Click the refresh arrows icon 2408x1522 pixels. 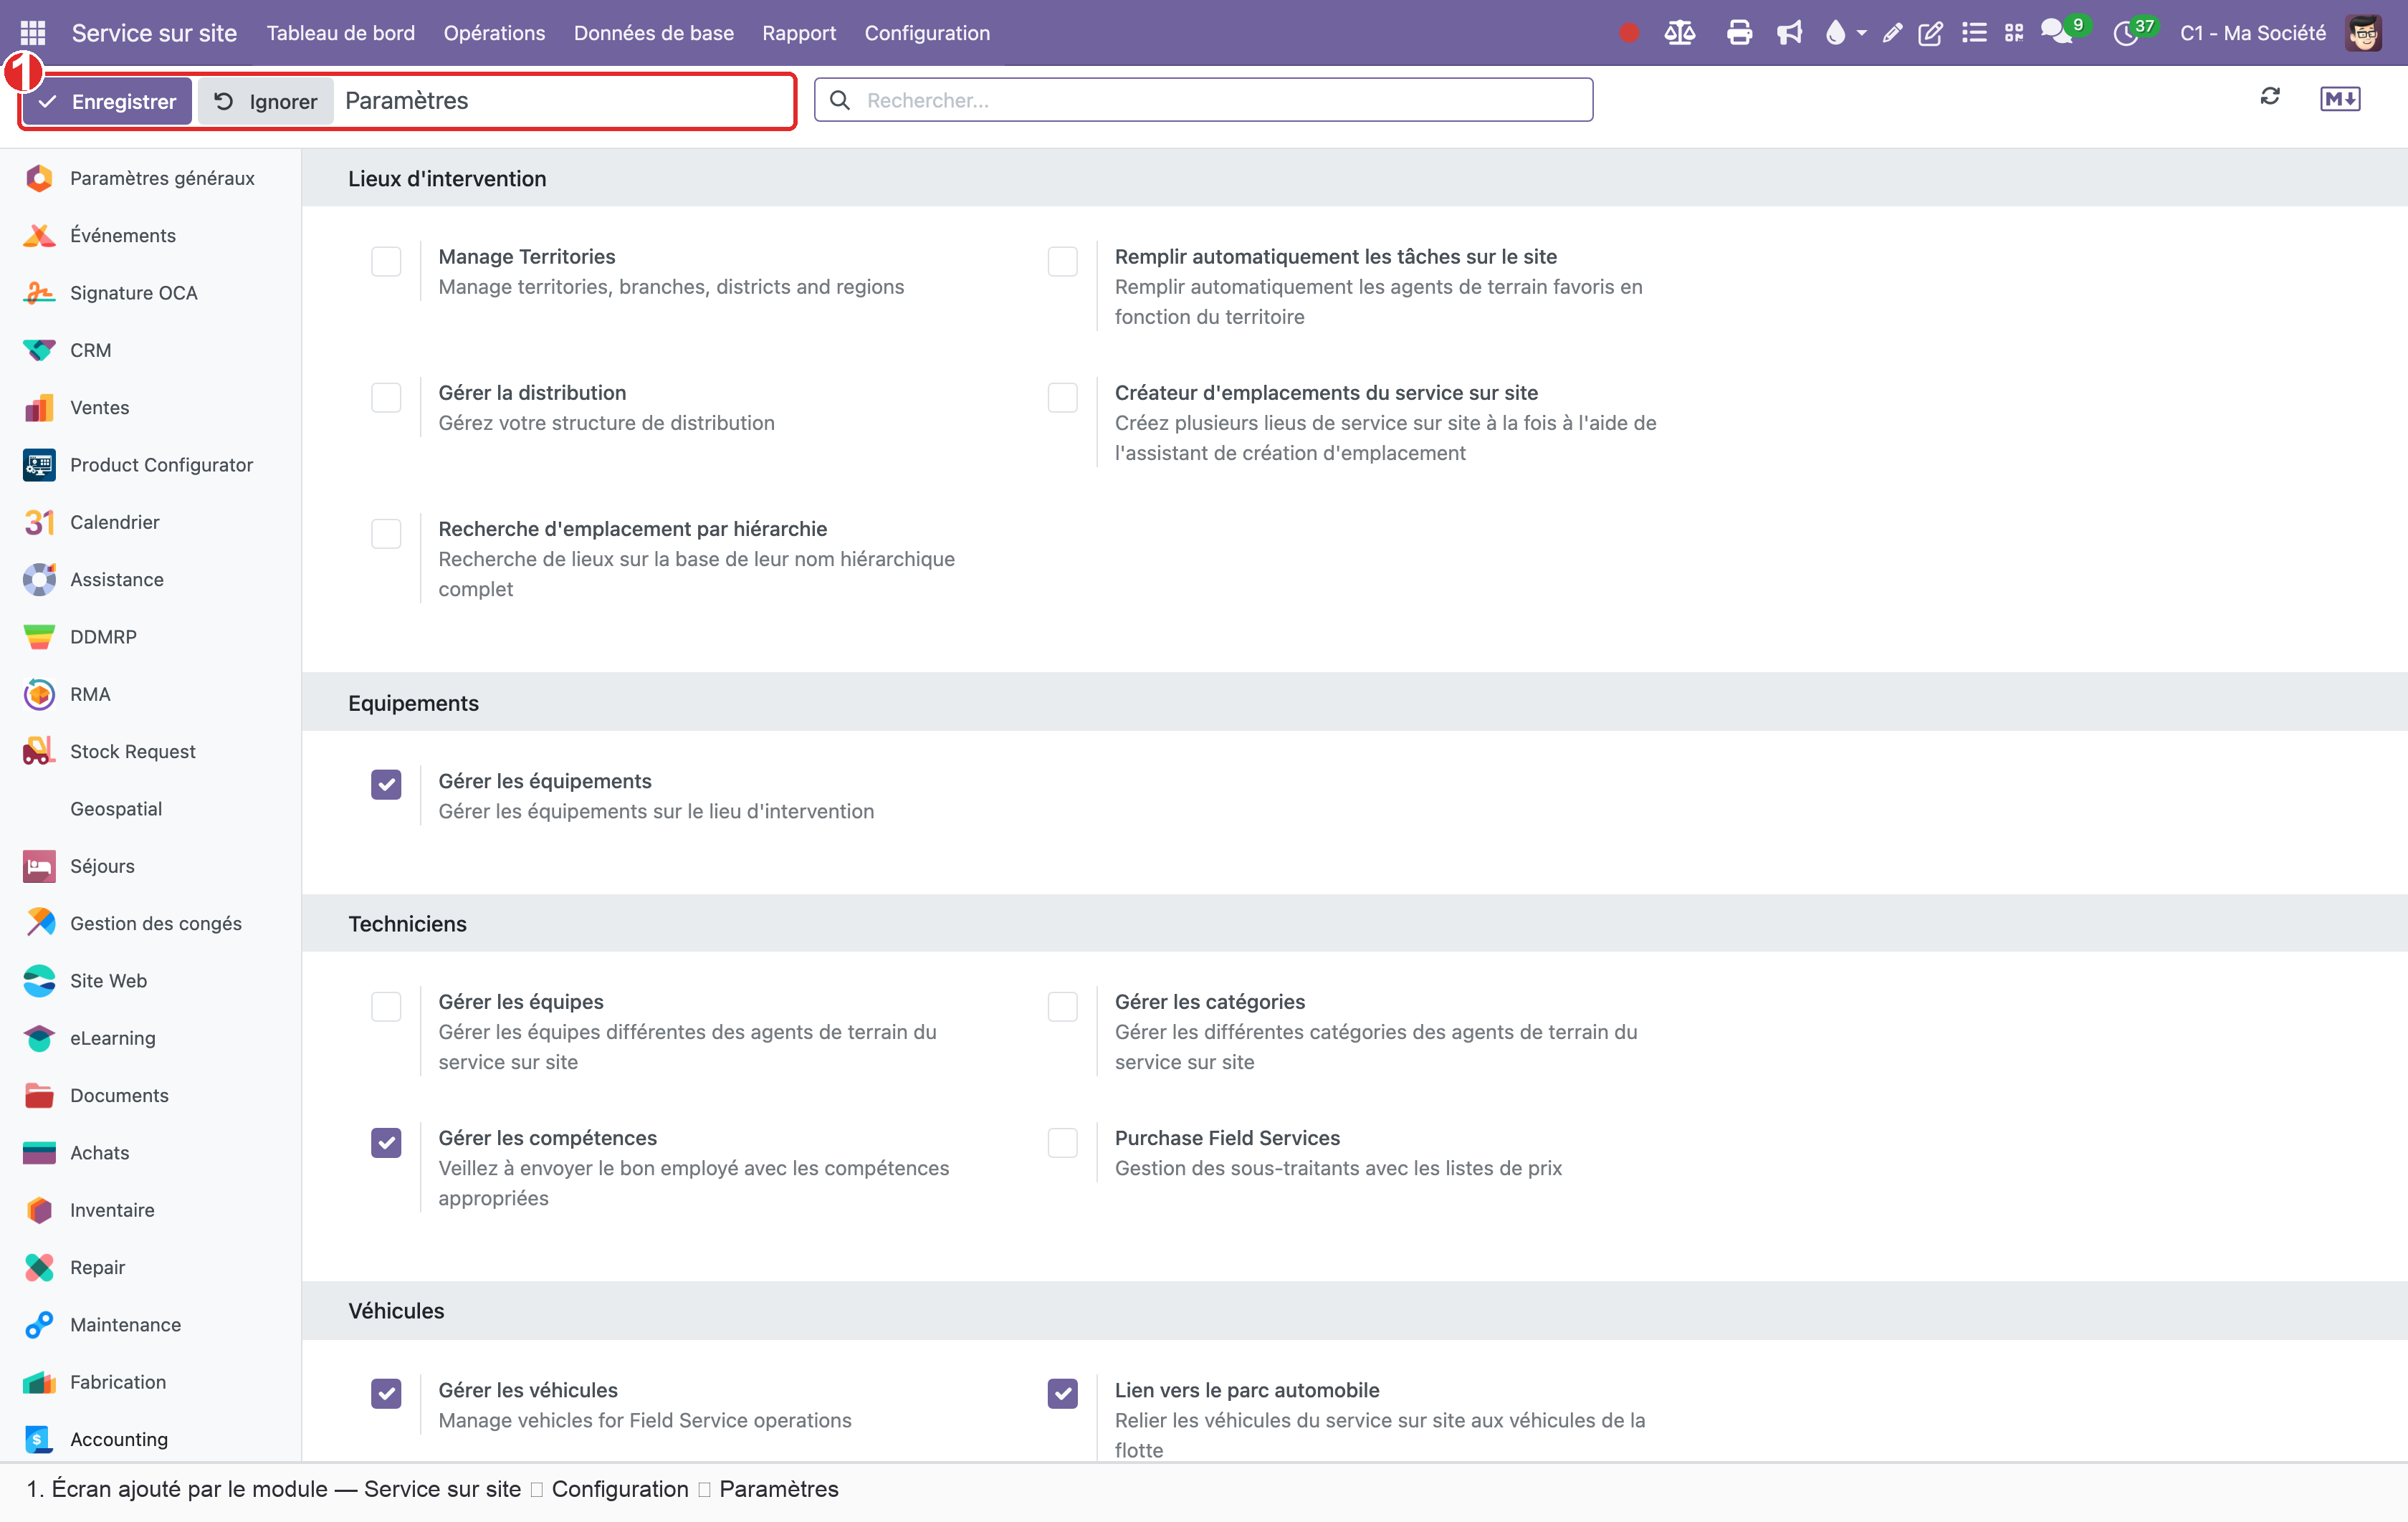pos(2270,97)
